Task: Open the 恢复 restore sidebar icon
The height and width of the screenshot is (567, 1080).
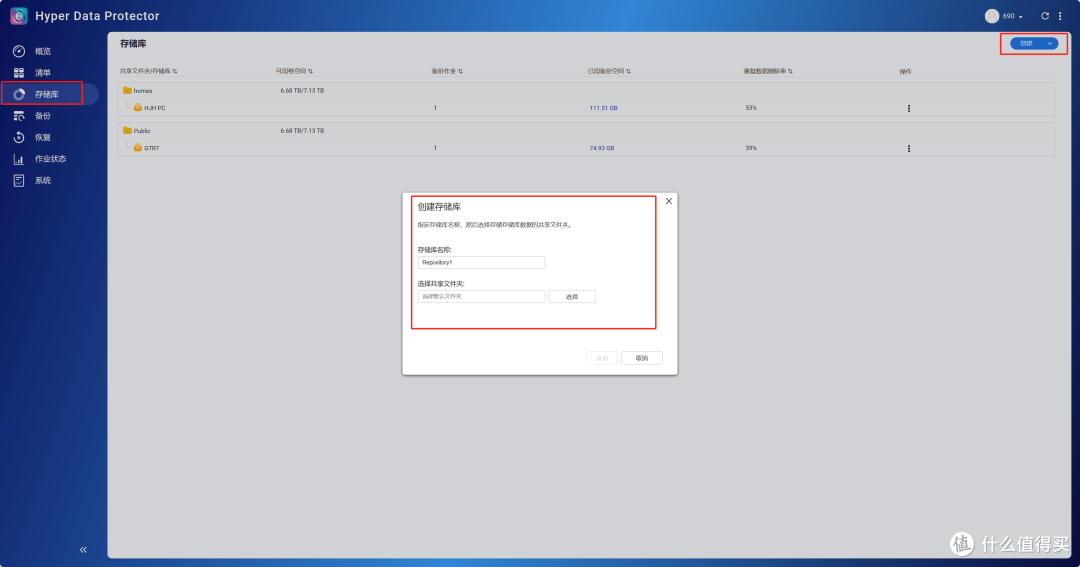Action: pos(19,137)
